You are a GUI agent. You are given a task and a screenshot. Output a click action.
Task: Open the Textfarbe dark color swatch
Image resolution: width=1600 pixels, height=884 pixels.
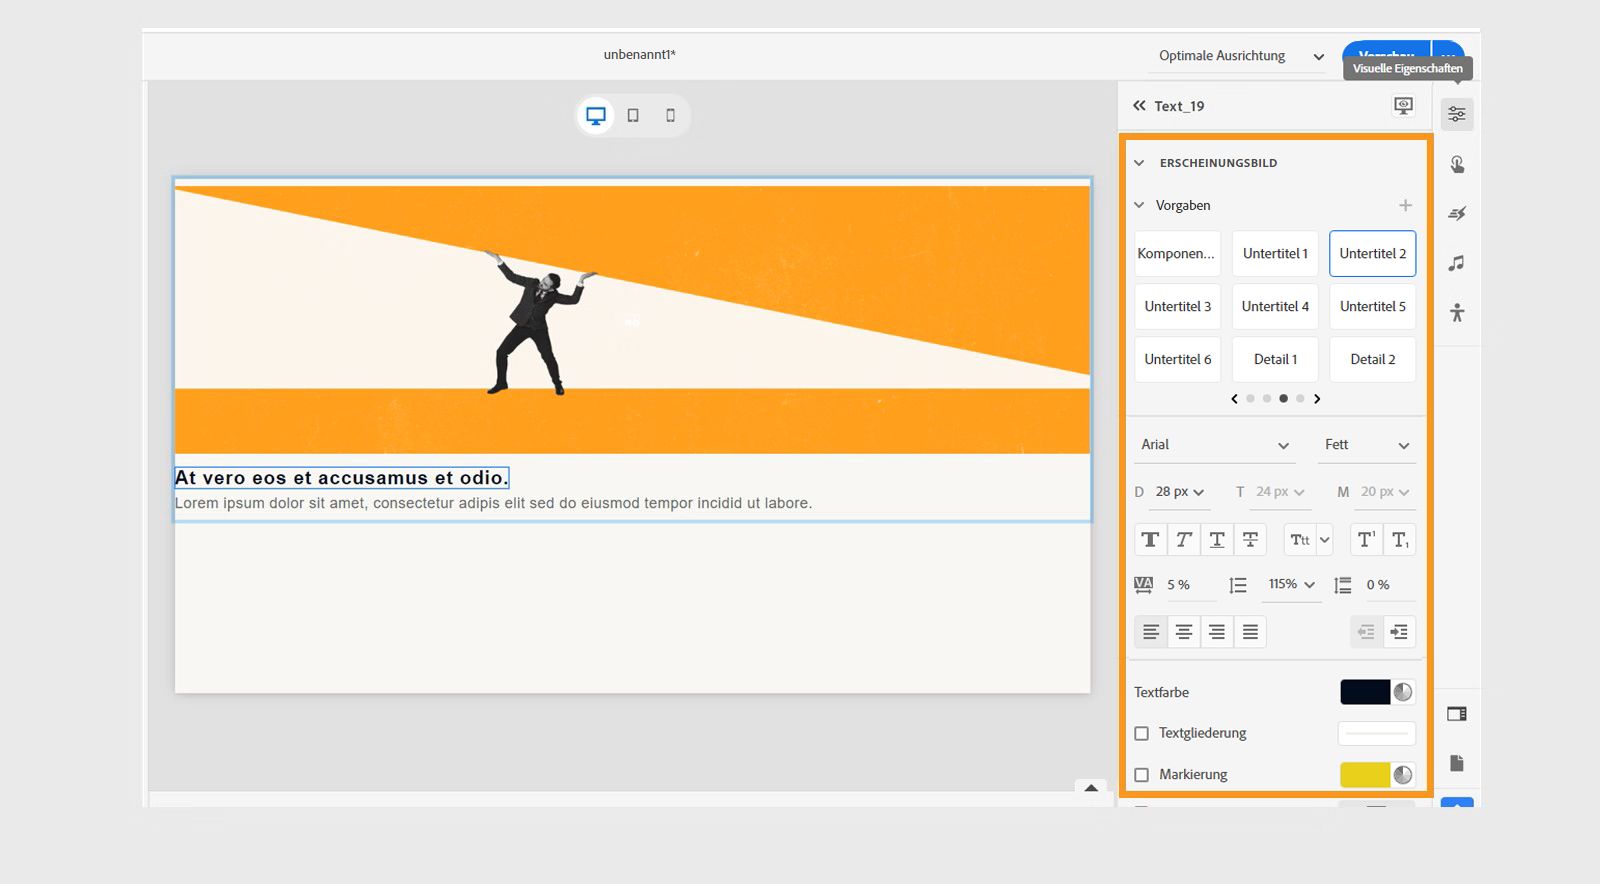coord(1365,692)
